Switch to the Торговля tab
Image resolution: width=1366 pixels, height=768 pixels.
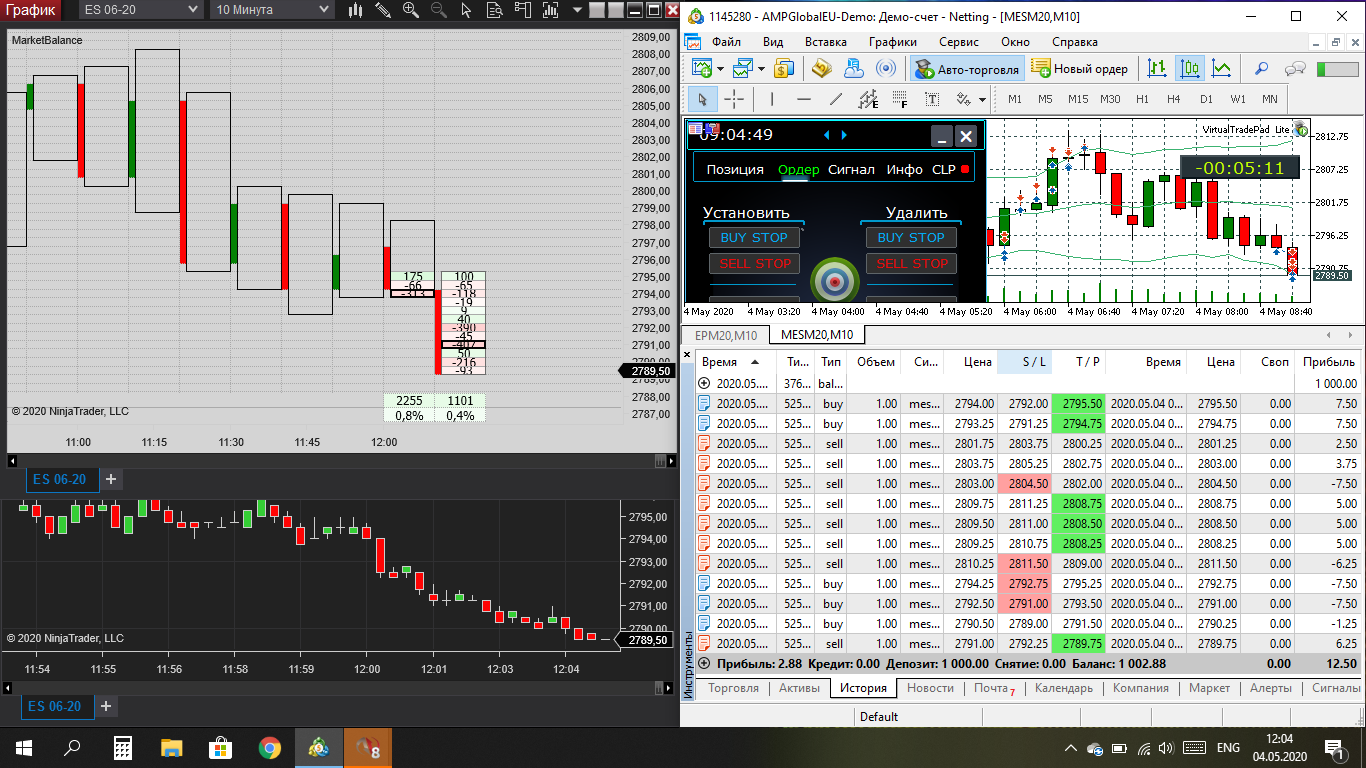pos(733,688)
